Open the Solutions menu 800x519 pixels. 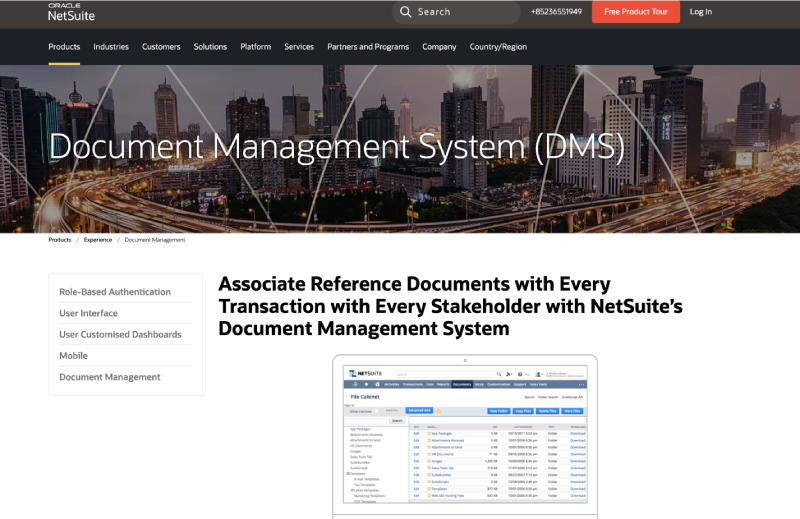[210, 46]
